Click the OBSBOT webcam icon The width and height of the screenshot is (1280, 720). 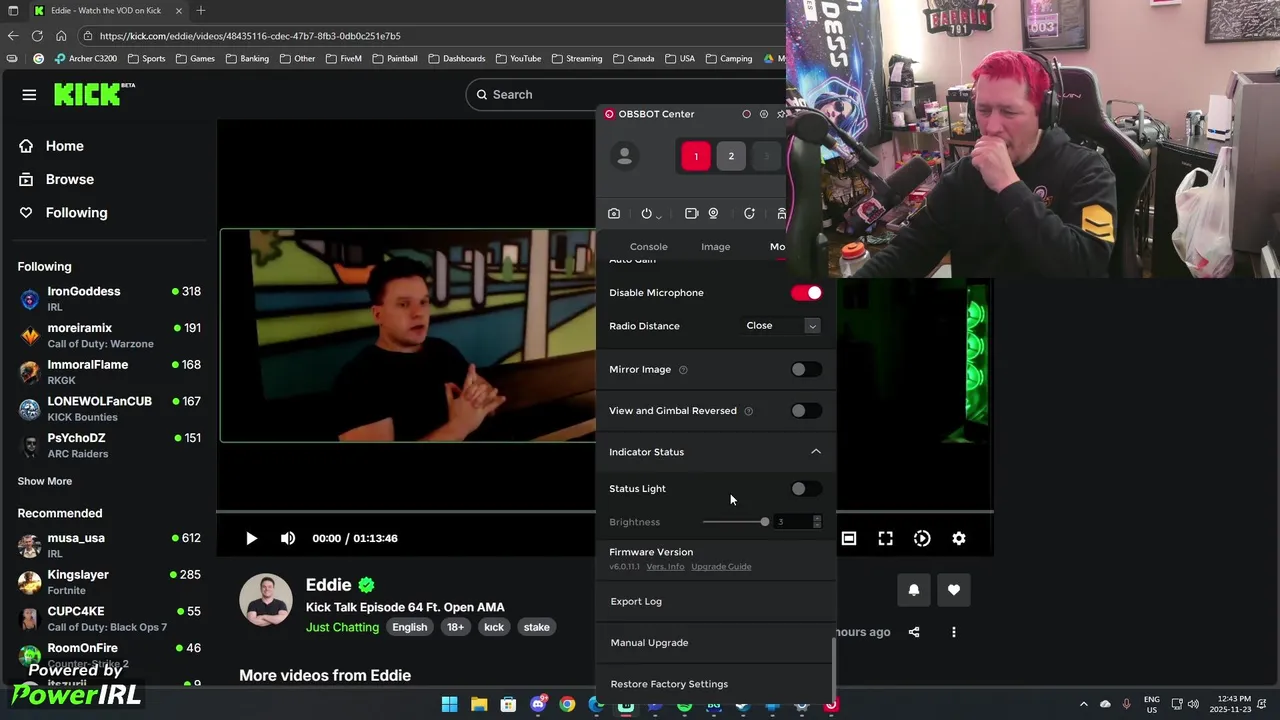713,213
